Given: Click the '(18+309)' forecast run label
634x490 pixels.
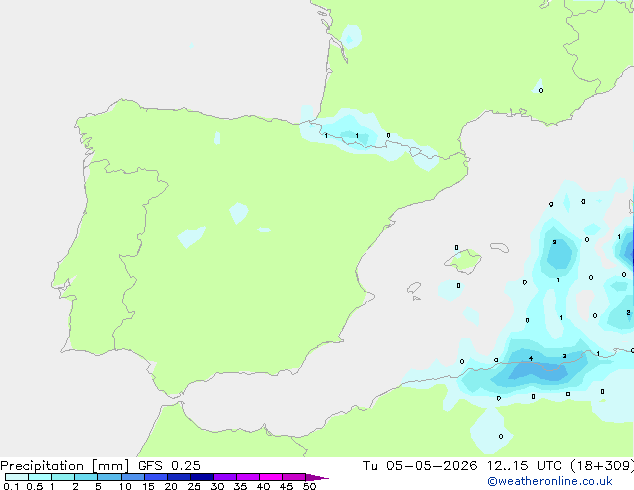Looking at the screenshot, I should (602, 466).
